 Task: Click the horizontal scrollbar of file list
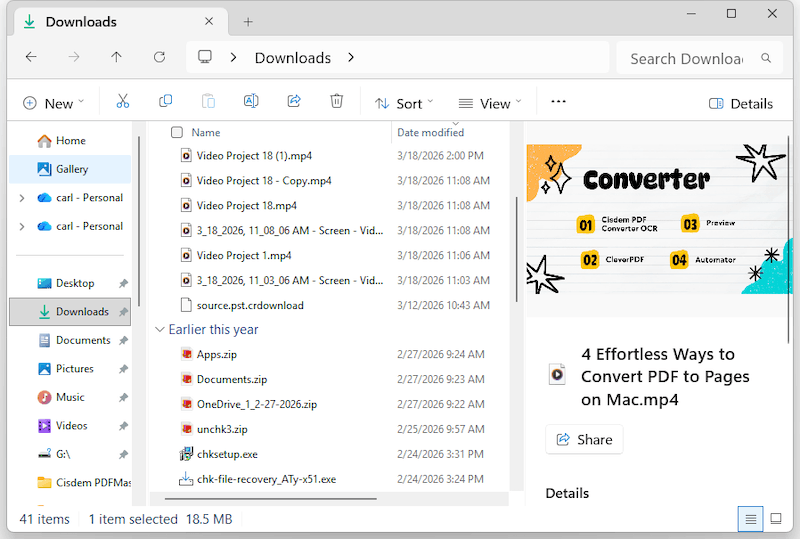click(x=270, y=498)
